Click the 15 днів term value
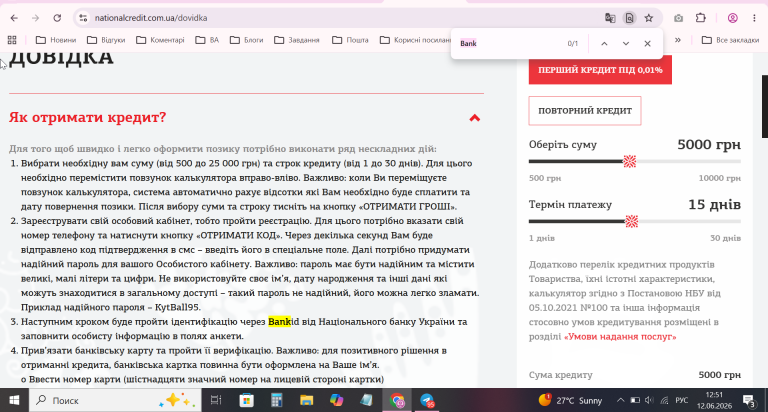The width and height of the screenshot is (768, 412). click(714, 204)
